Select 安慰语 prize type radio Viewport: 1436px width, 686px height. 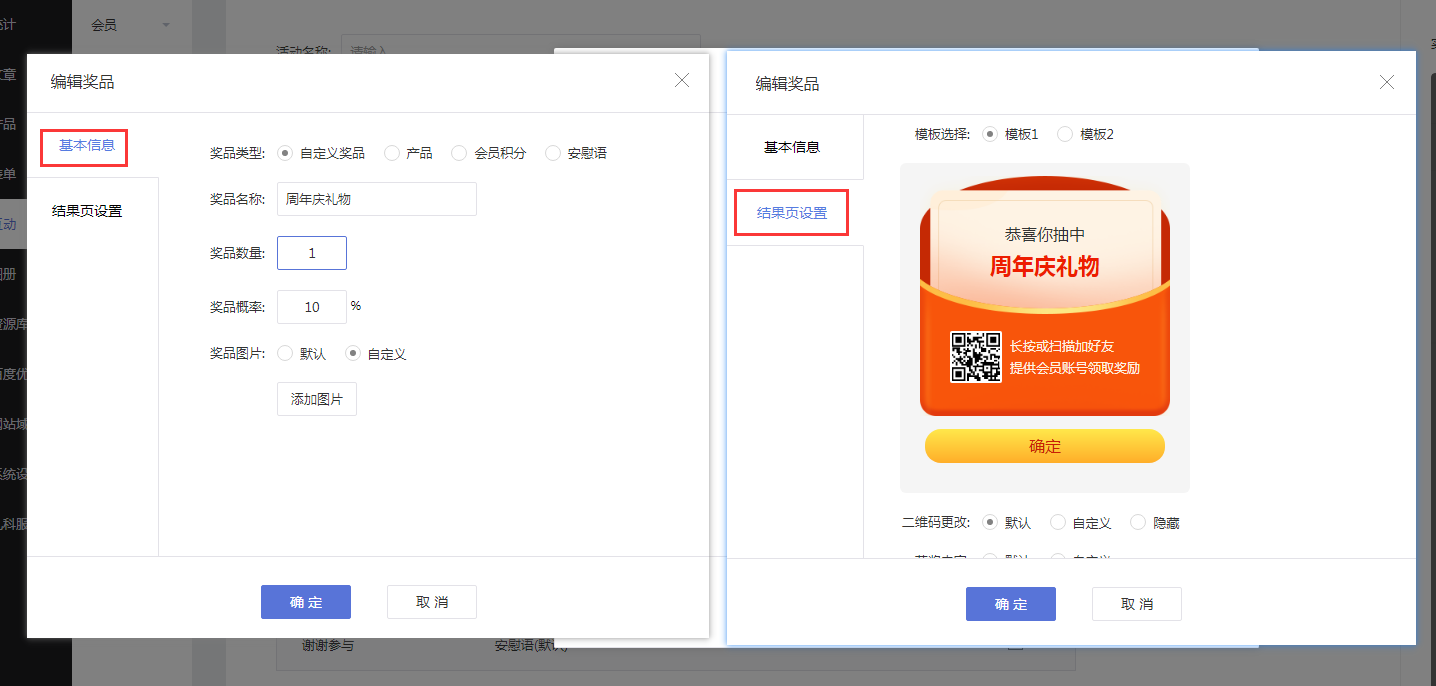(x=553, y=153)
